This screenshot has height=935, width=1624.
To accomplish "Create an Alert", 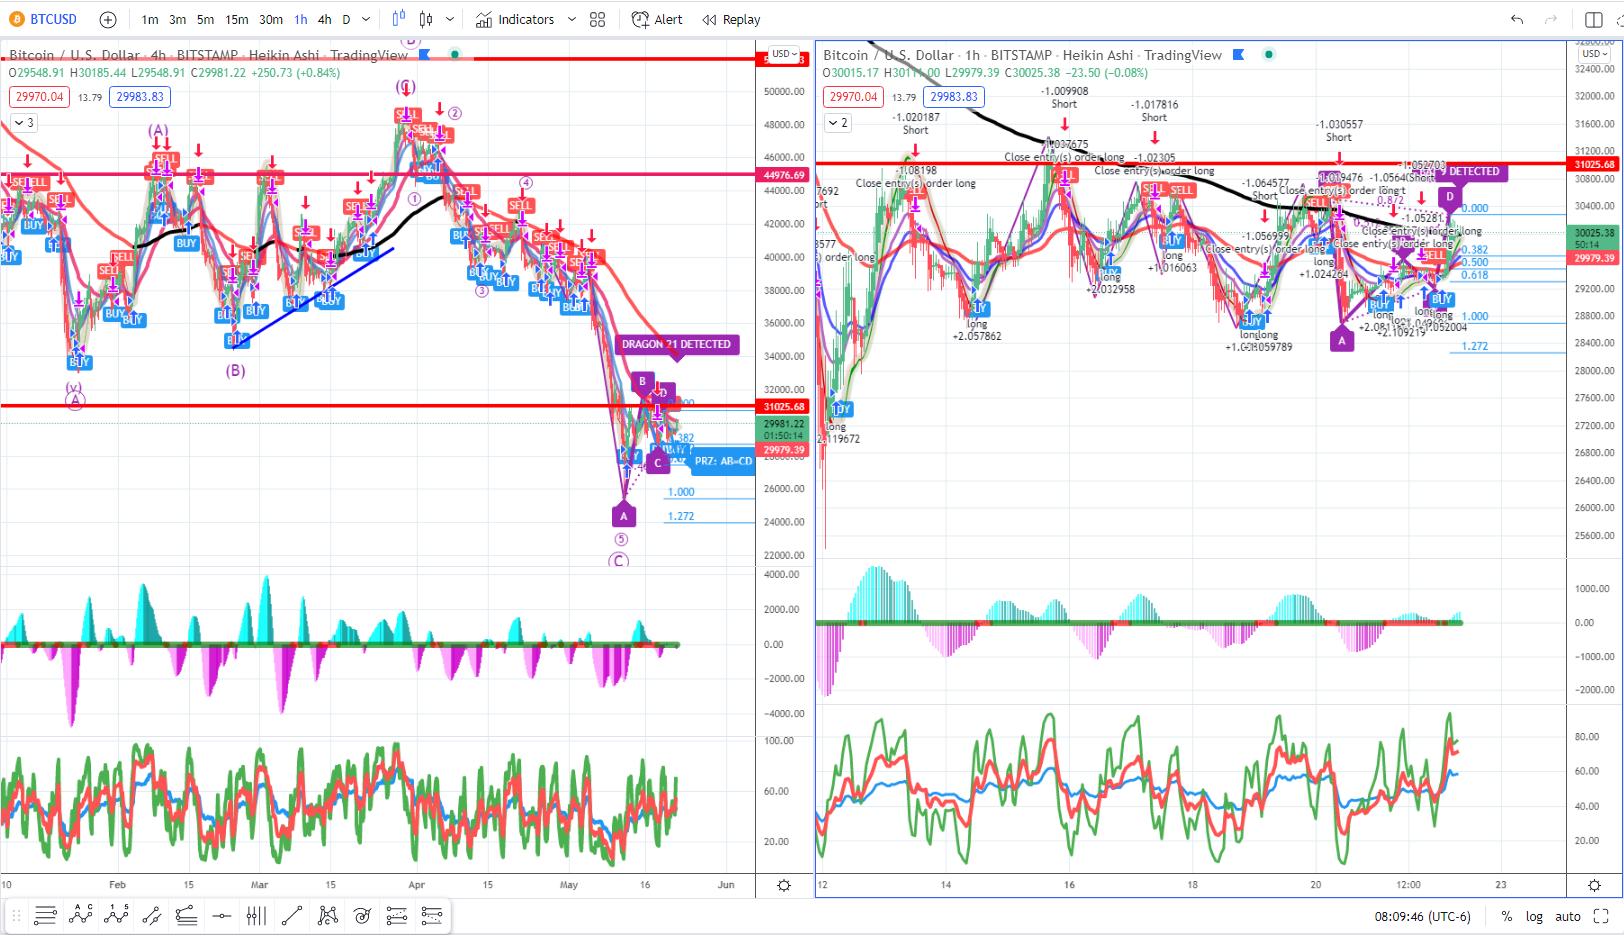I will (x=657, y=19).
